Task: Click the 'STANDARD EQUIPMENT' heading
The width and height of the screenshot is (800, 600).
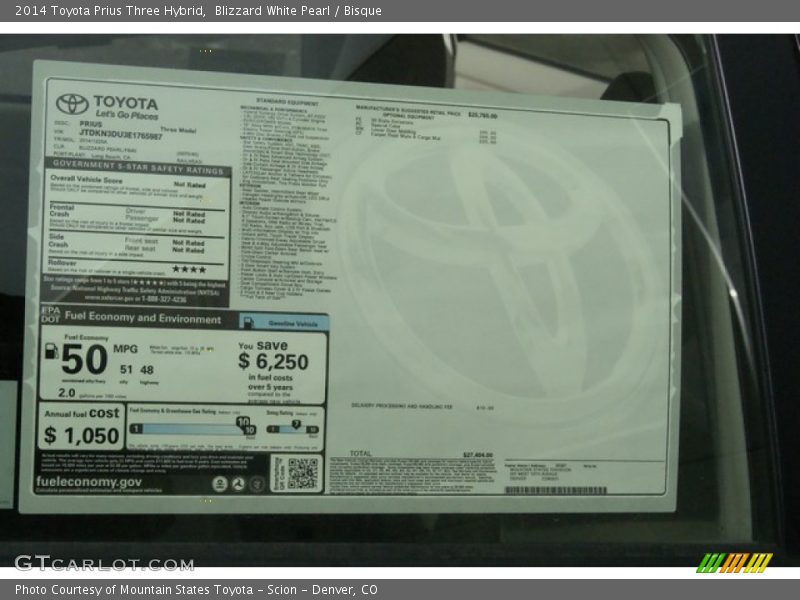Action: pyautogui.click(x=287, y=103)
